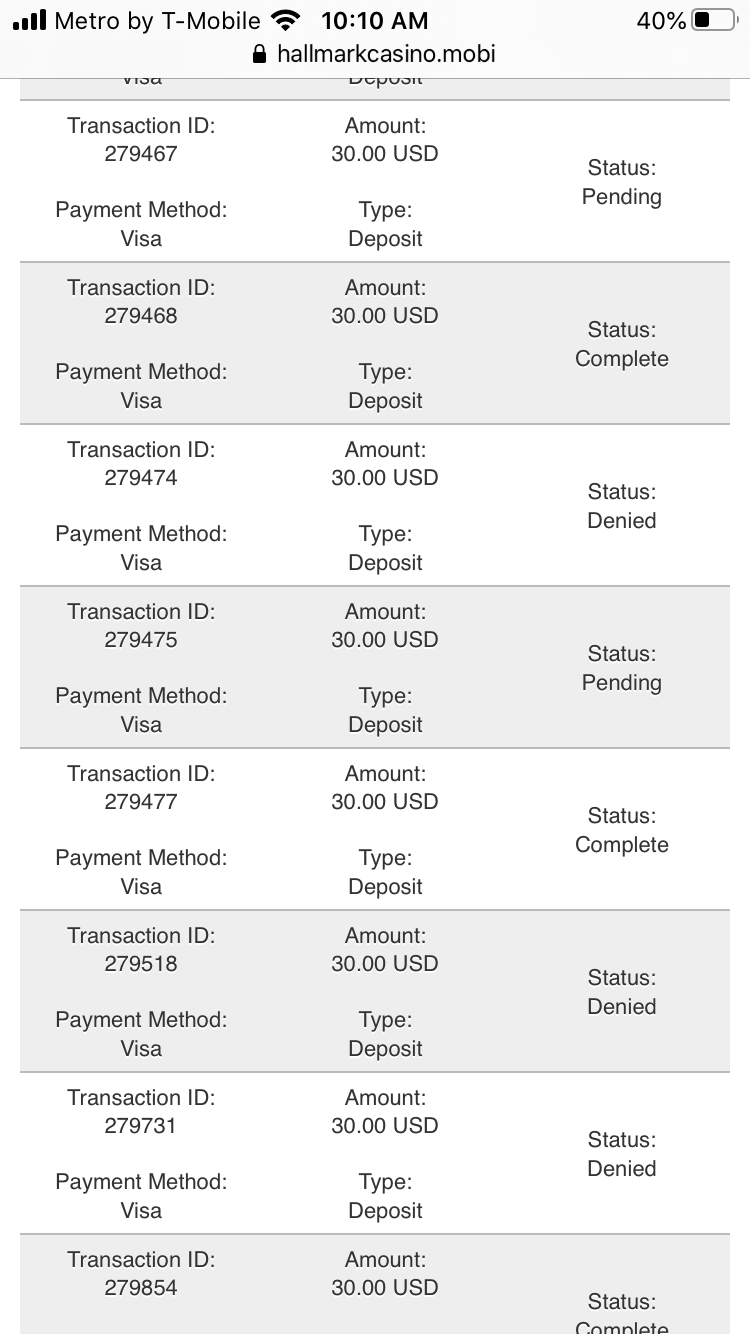Select transaction ID 279731
Image resolution: width=750 pixels, height=1334 pixels.
(141, 1126)
